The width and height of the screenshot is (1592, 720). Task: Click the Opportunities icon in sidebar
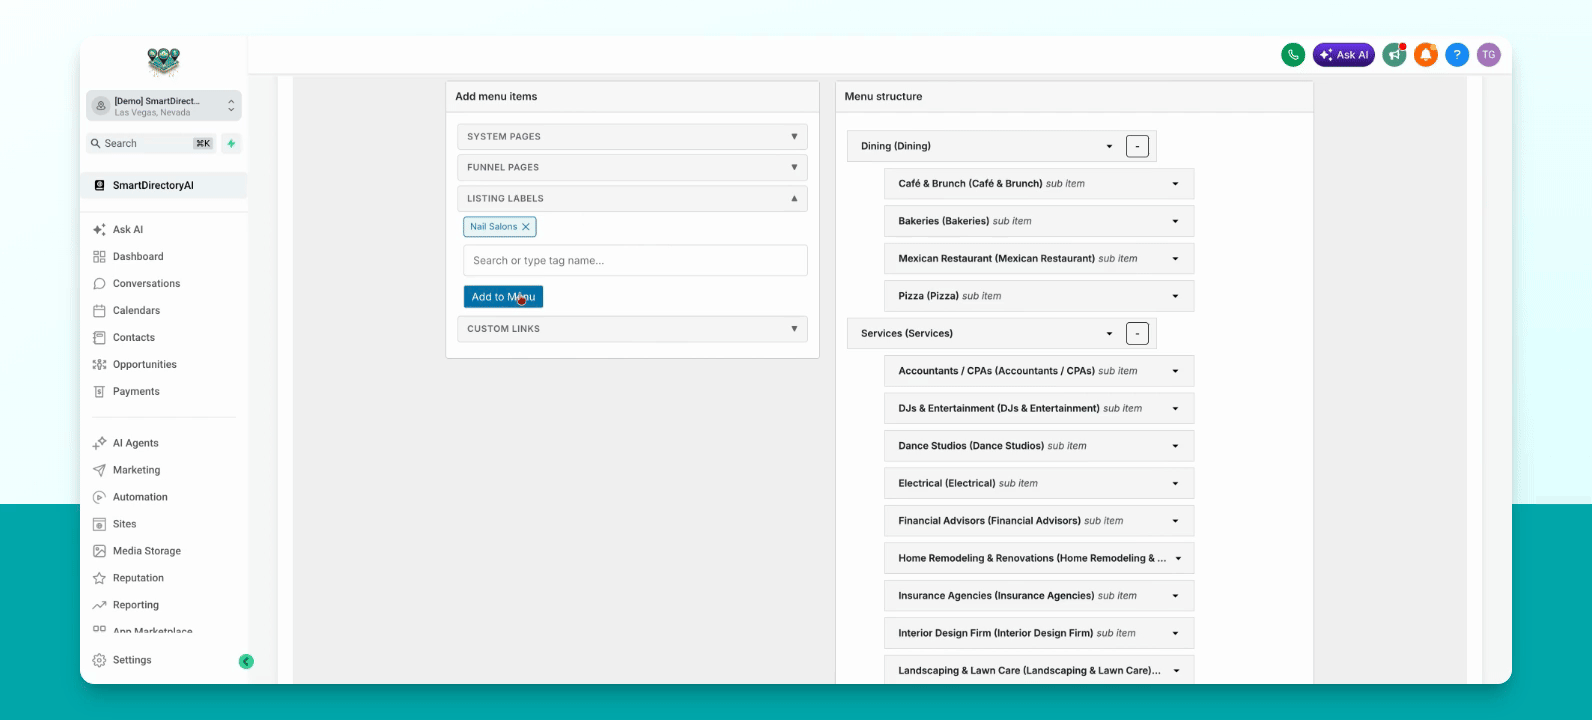99,365
